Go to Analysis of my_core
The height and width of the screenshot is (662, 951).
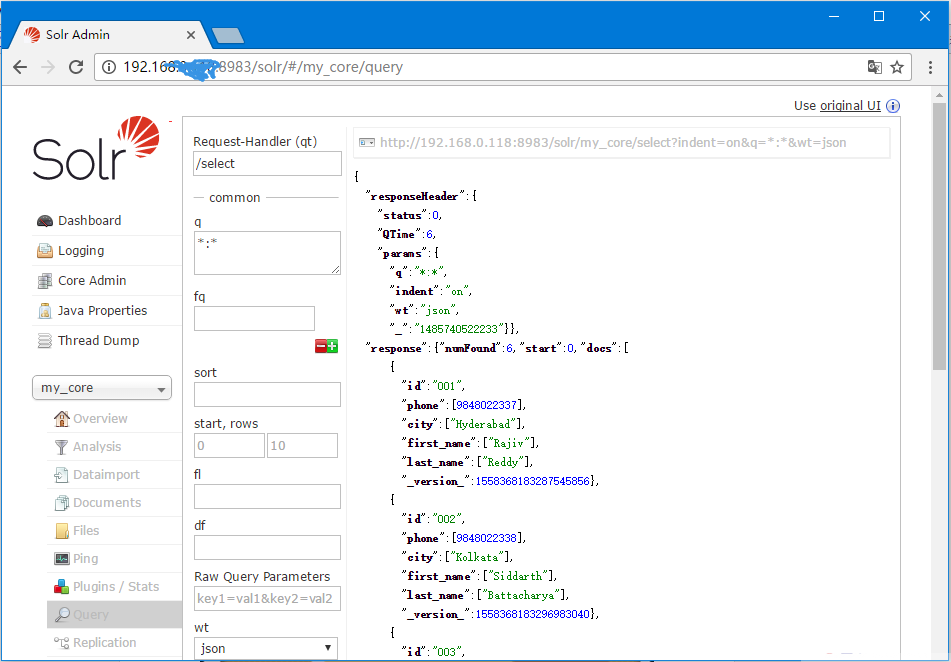click(x=97, y=447)
